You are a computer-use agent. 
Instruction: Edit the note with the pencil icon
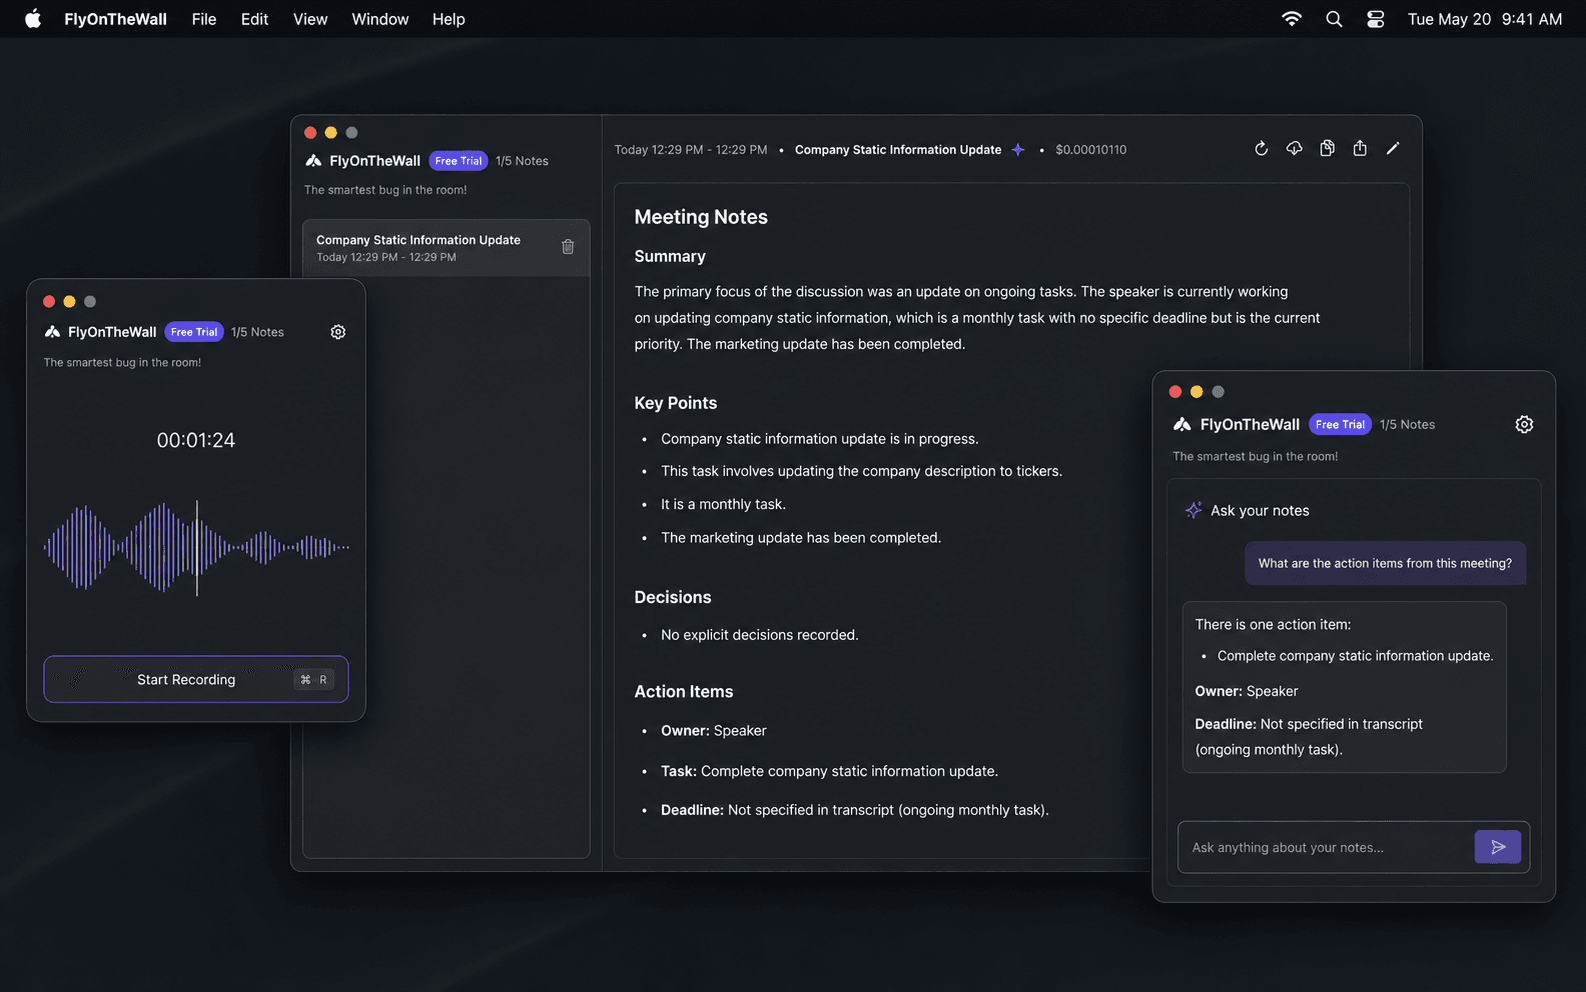pos(1393,149)
